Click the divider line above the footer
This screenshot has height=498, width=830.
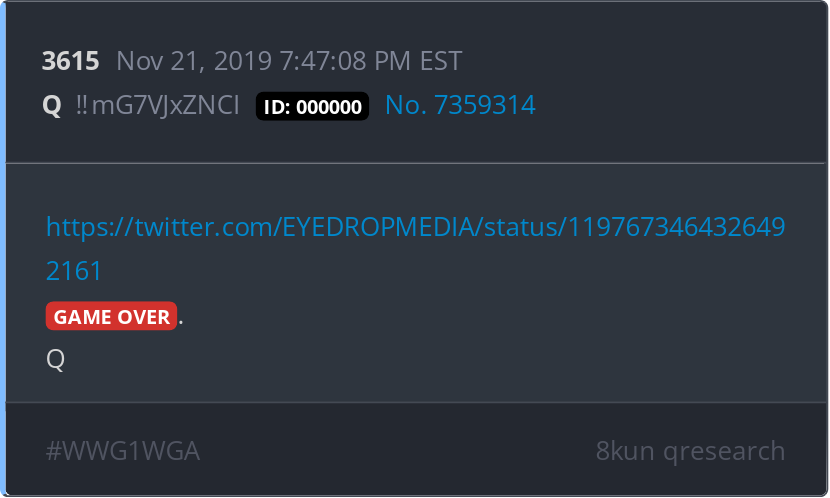(x=416, y=402)
